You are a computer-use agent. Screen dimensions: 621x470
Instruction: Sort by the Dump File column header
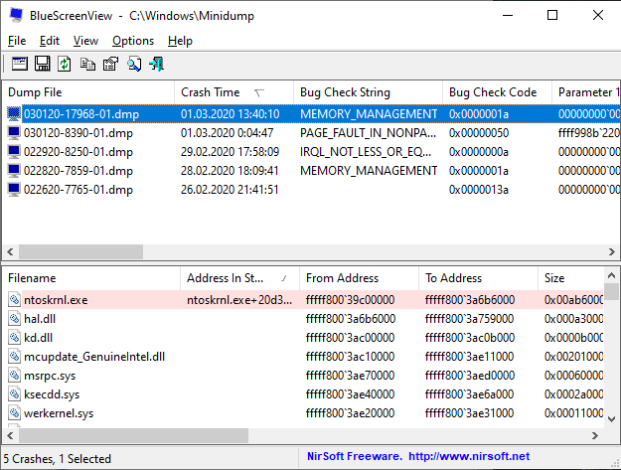coord(88,92)
